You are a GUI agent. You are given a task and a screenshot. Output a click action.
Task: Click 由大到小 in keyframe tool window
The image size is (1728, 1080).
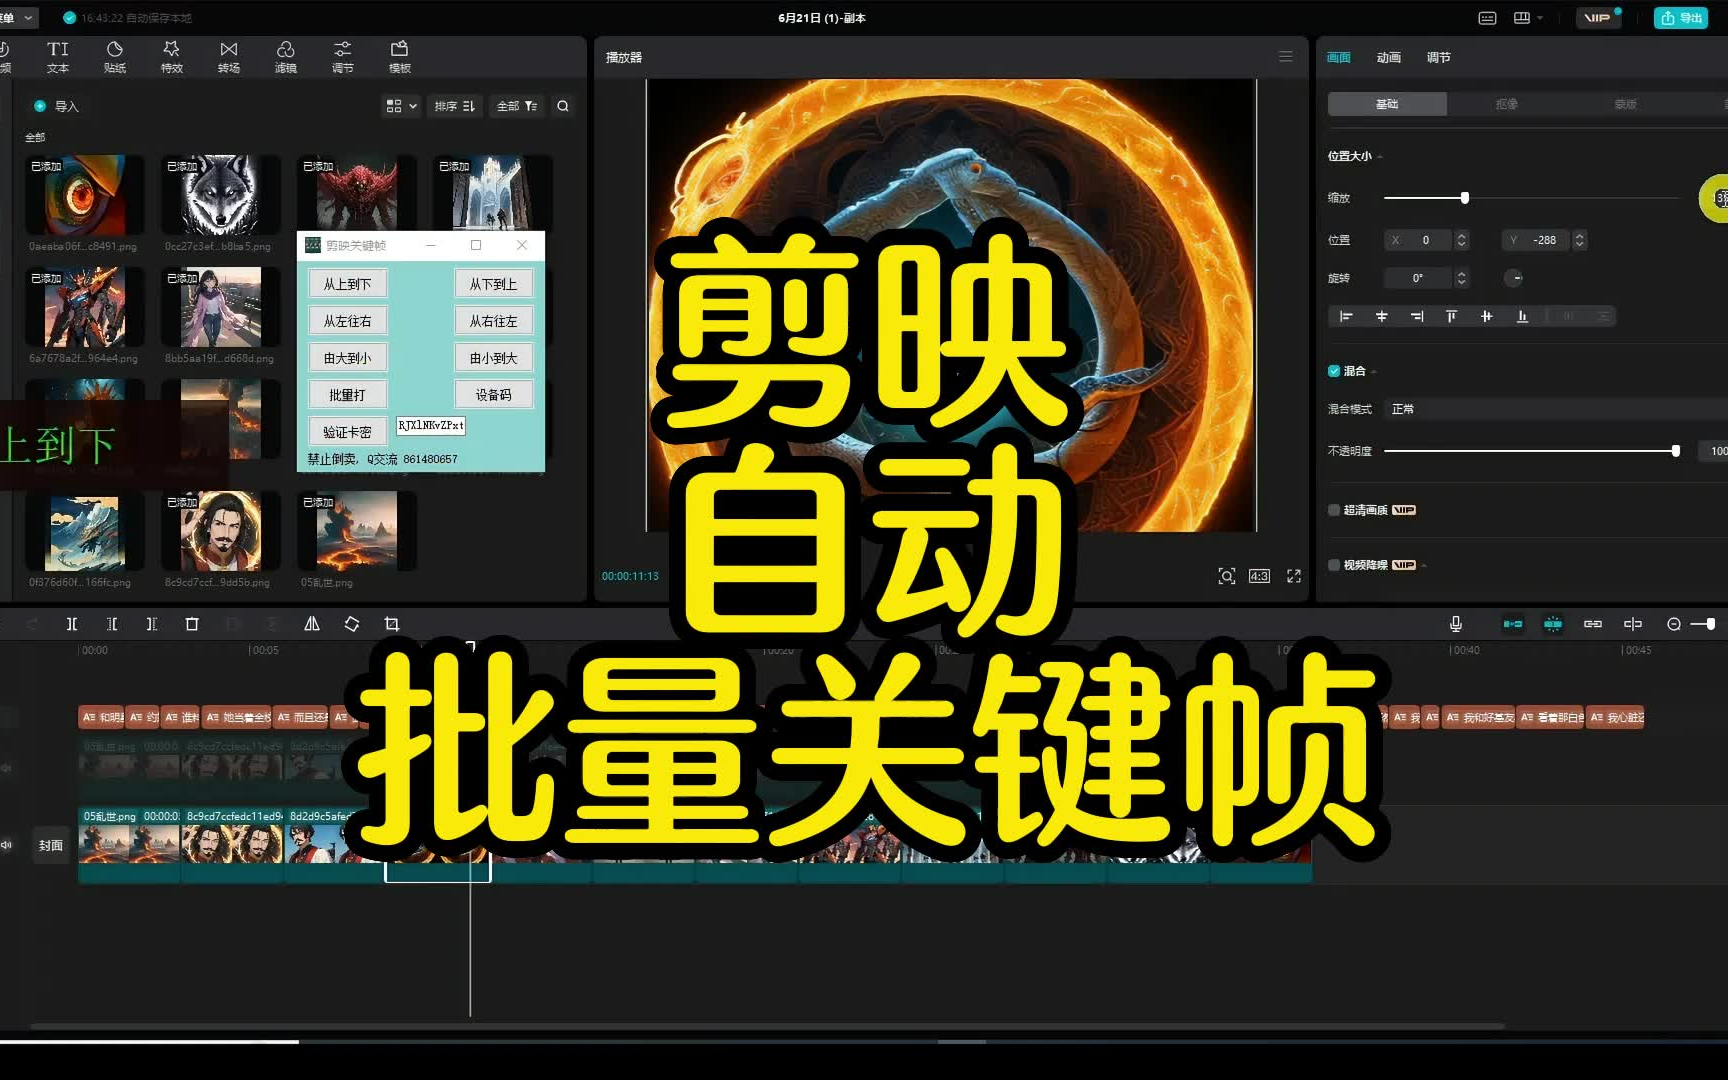(347, 358)
